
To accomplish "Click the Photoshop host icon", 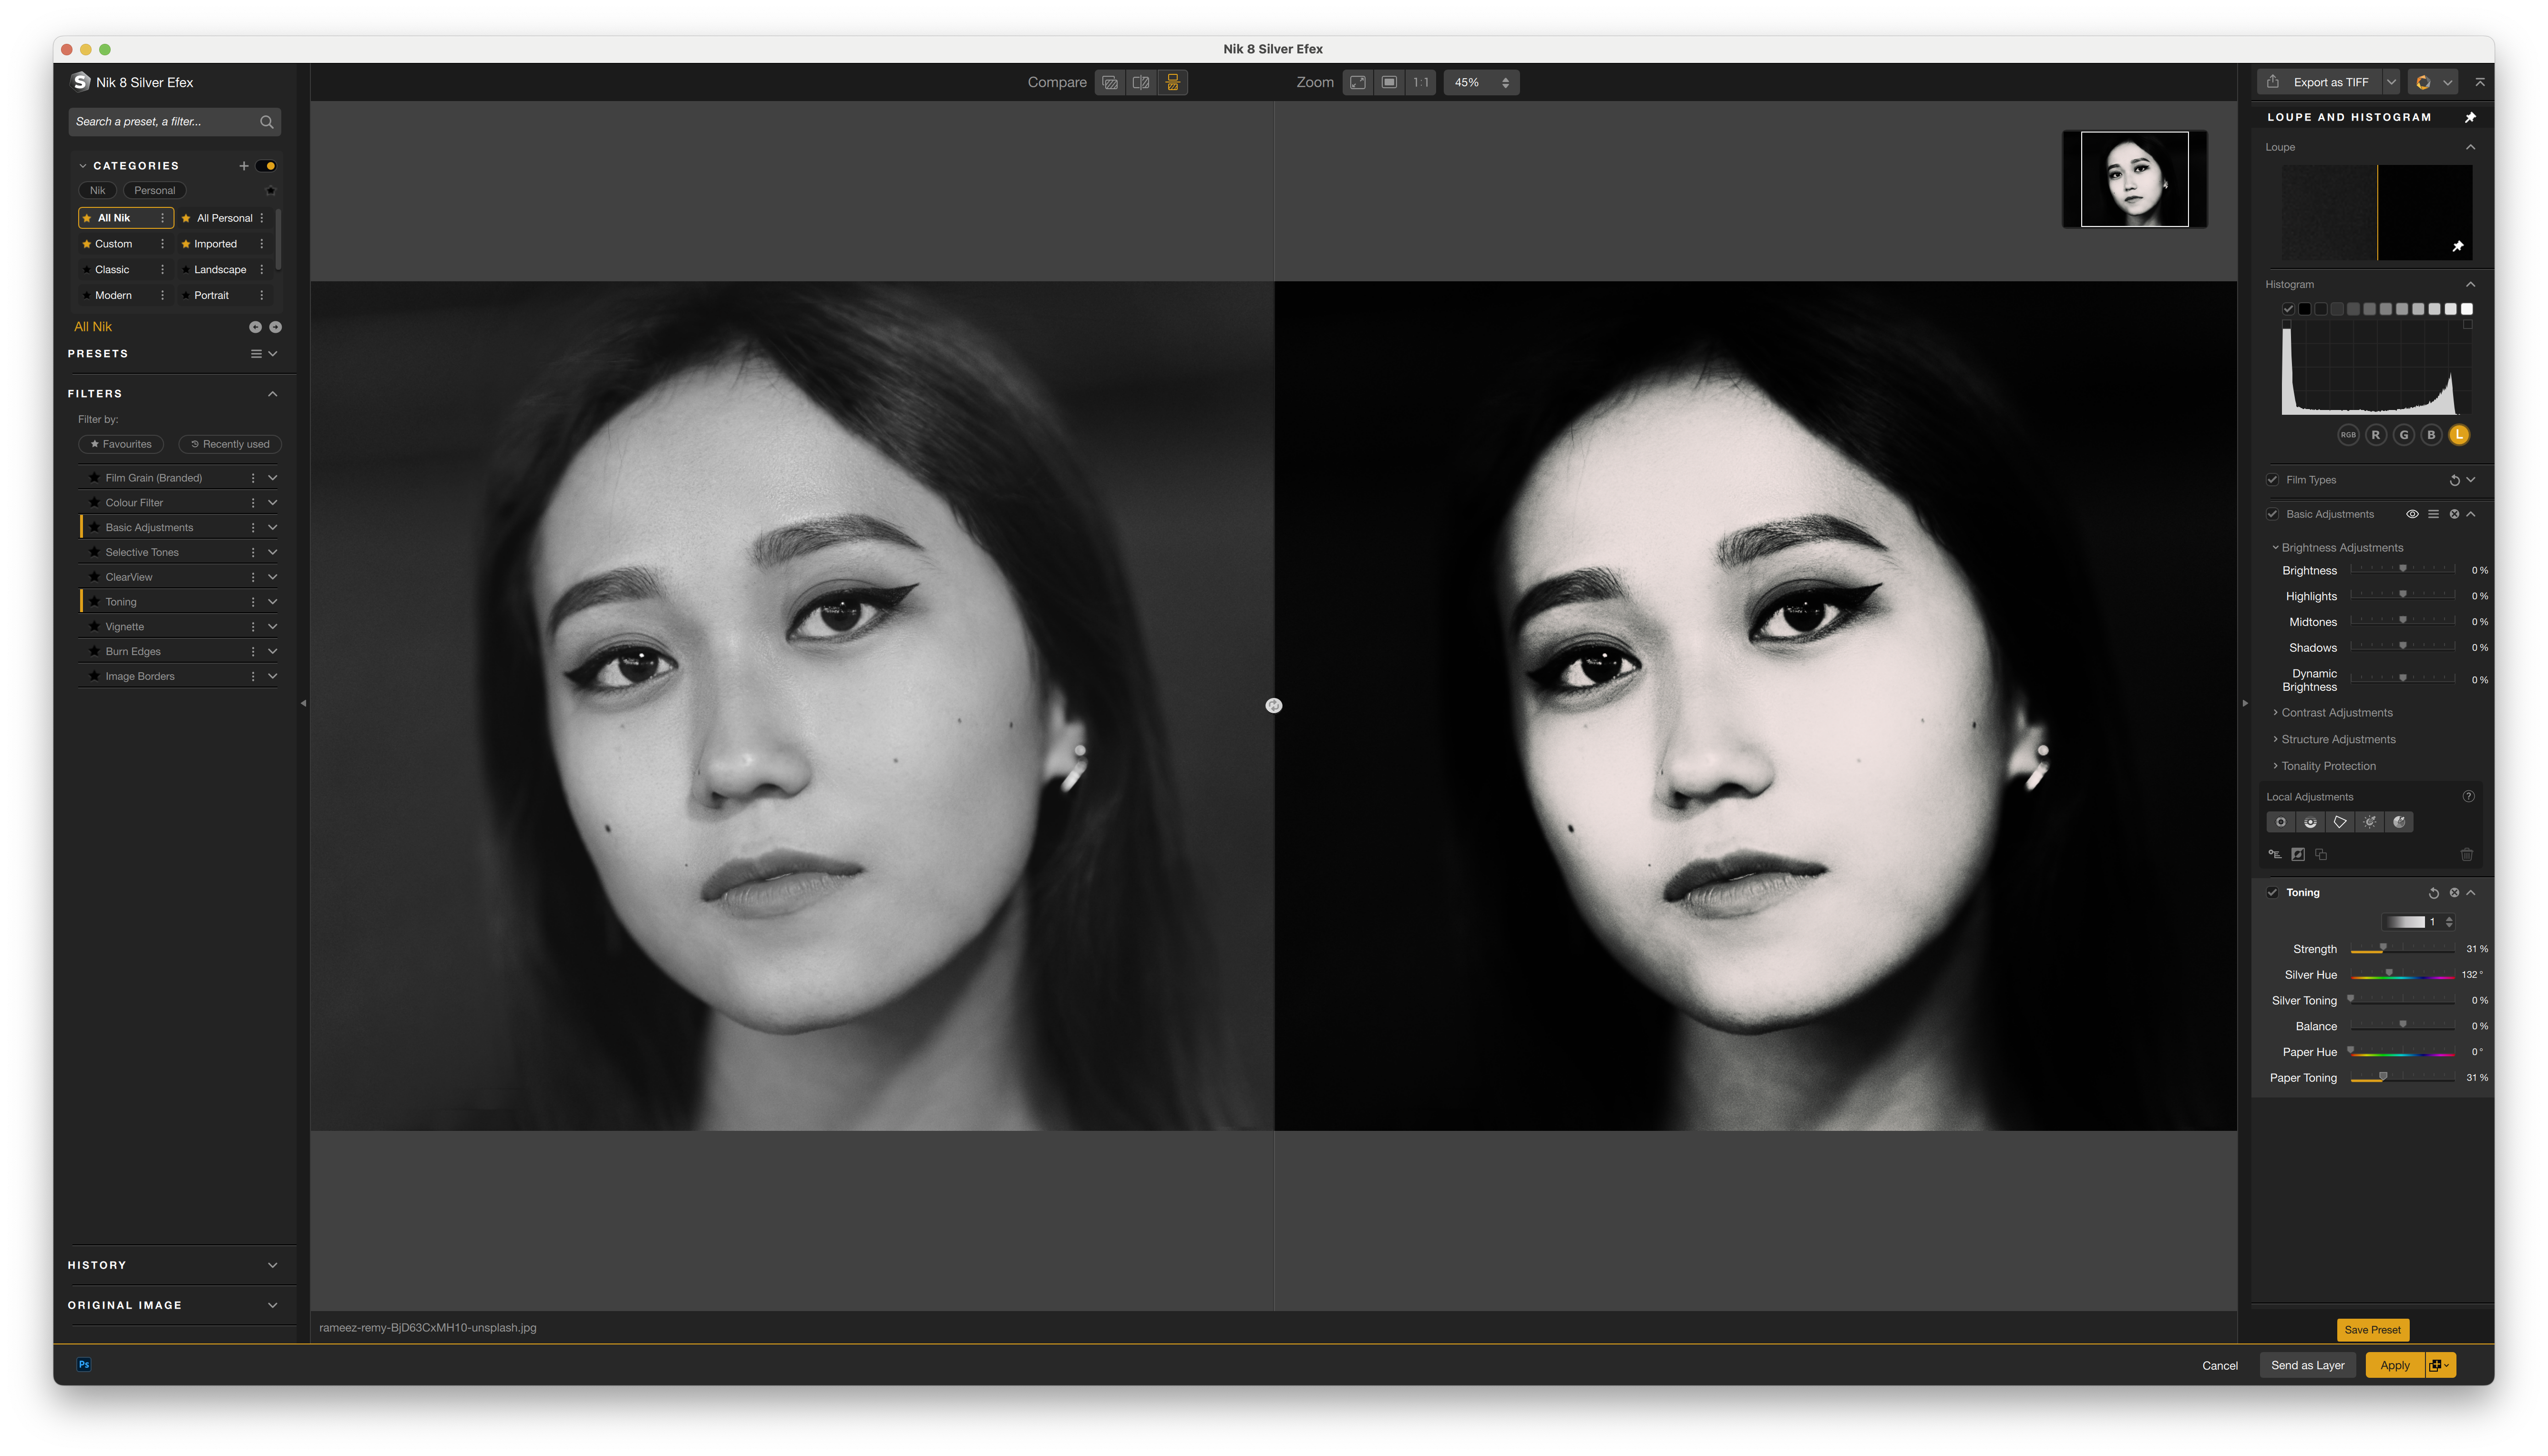I will pyautogui.click(x=84, y=1365).
